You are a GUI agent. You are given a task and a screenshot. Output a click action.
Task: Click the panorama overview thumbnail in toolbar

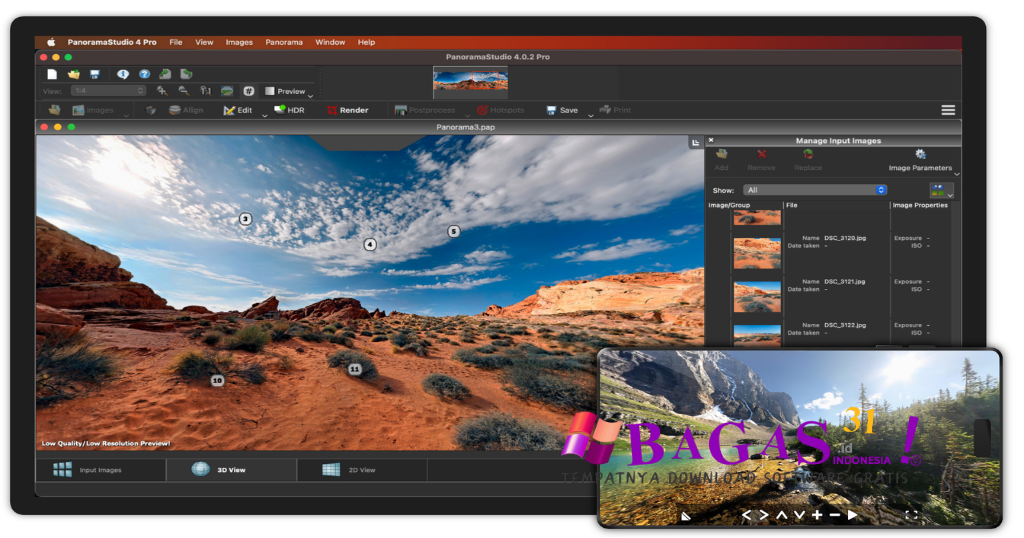470,81
